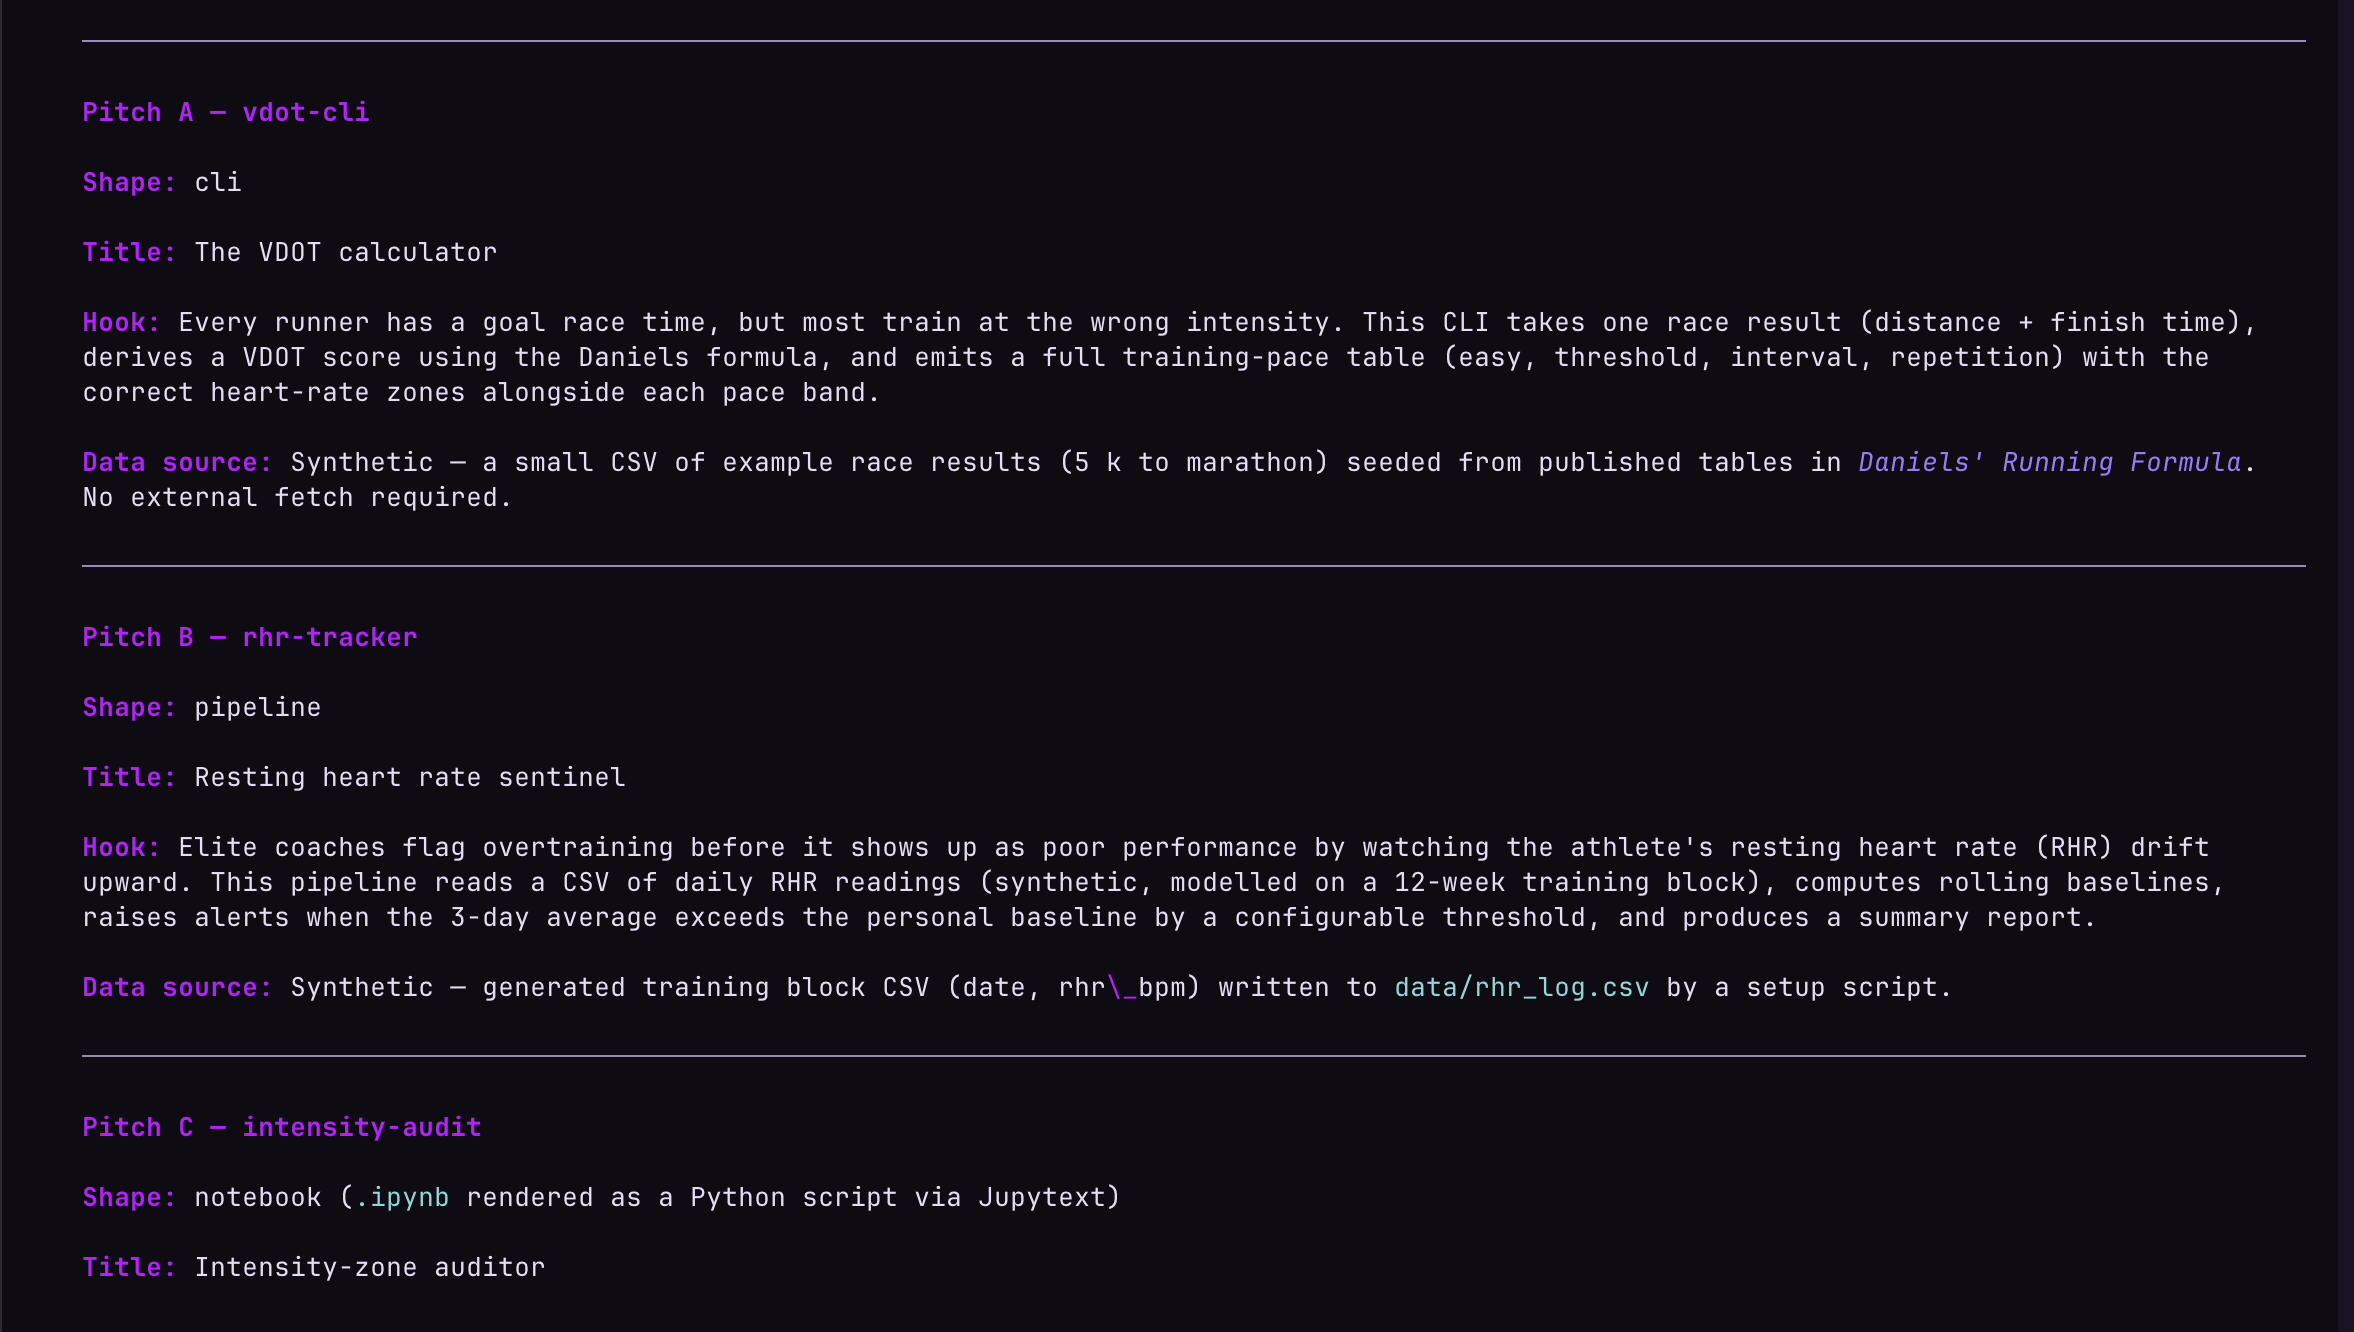2354x1332 pixels.
Task: Click the 'Data source:' label in Pitch B
Action: click(177, 987)
